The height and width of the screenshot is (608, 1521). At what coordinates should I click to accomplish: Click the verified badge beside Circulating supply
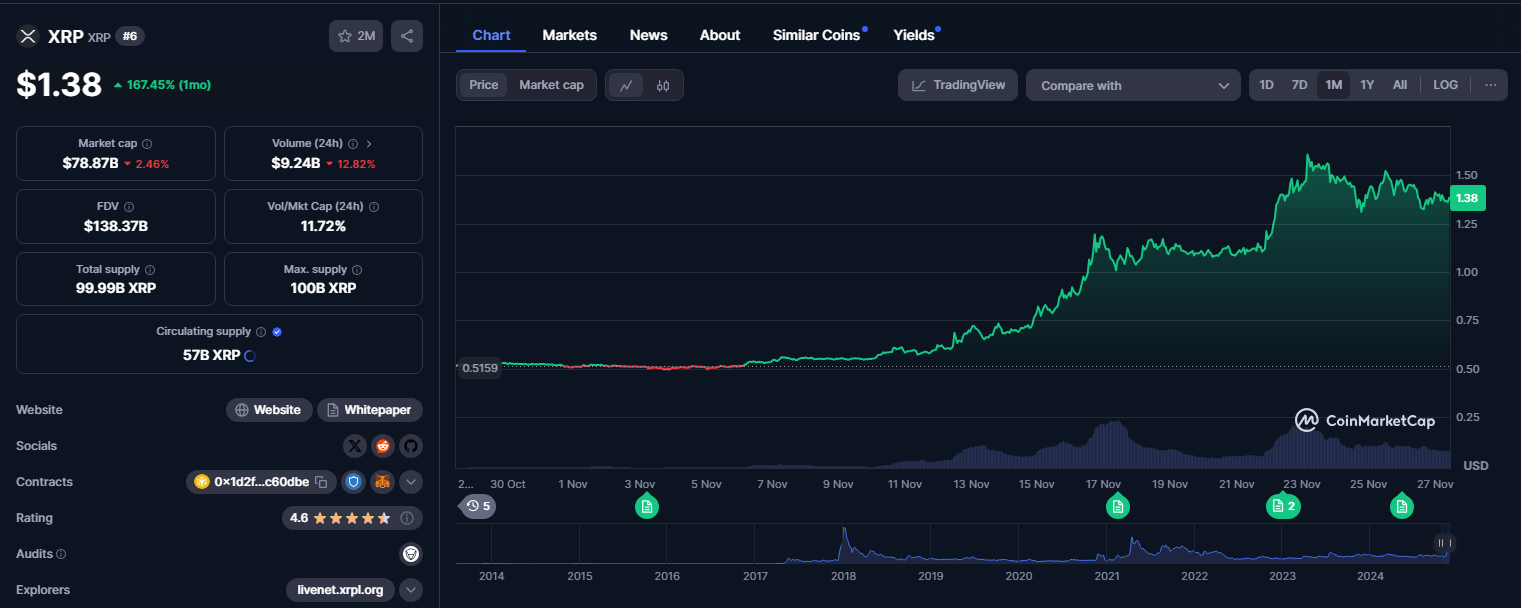click(x=277, y=332)
